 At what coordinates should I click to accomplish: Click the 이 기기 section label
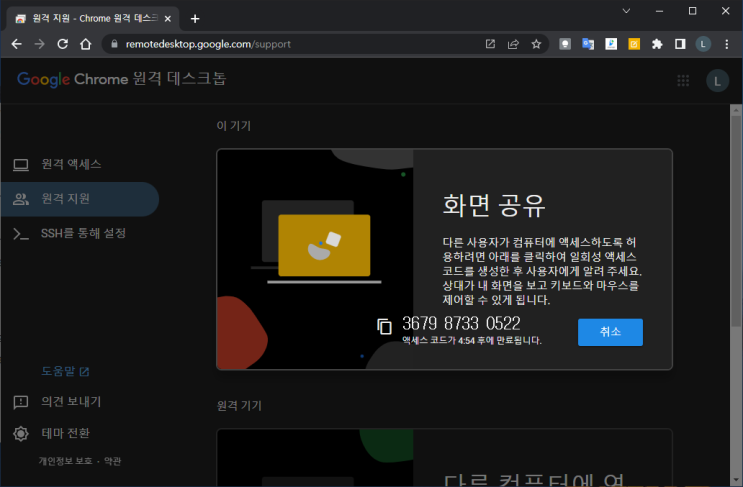point(234,126)
